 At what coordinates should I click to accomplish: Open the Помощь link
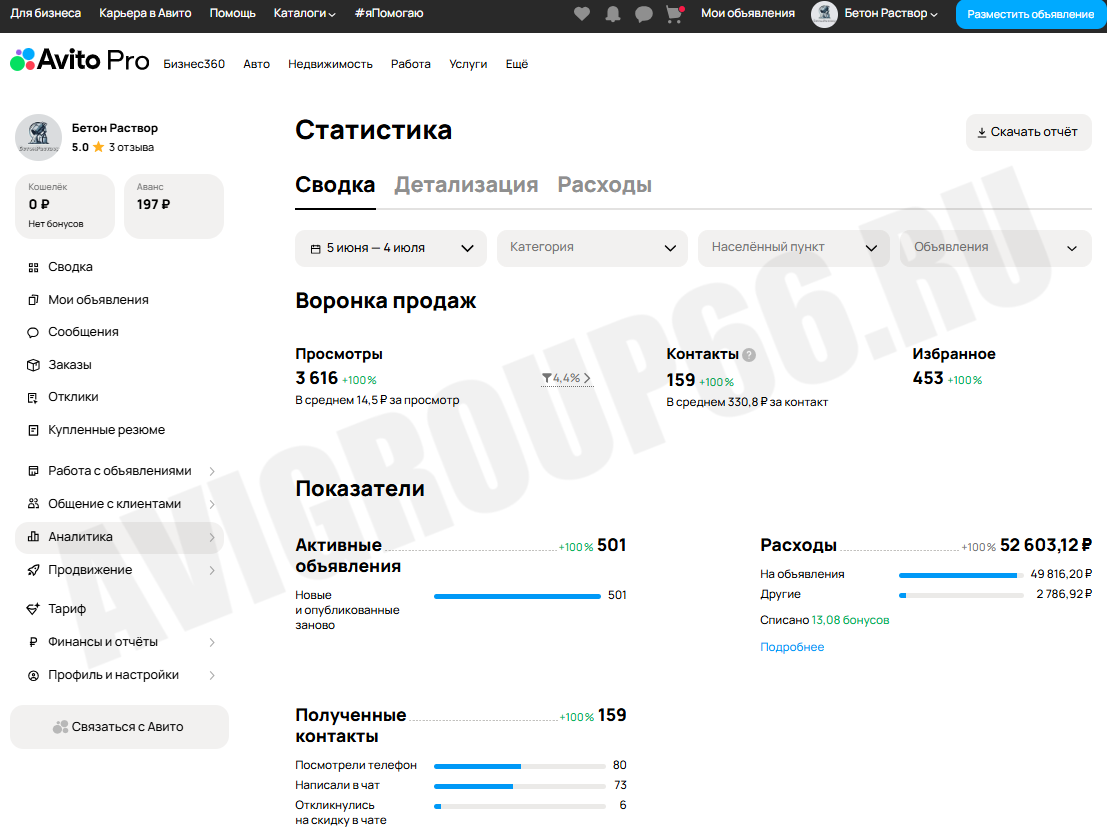click(x=232, y=13)
